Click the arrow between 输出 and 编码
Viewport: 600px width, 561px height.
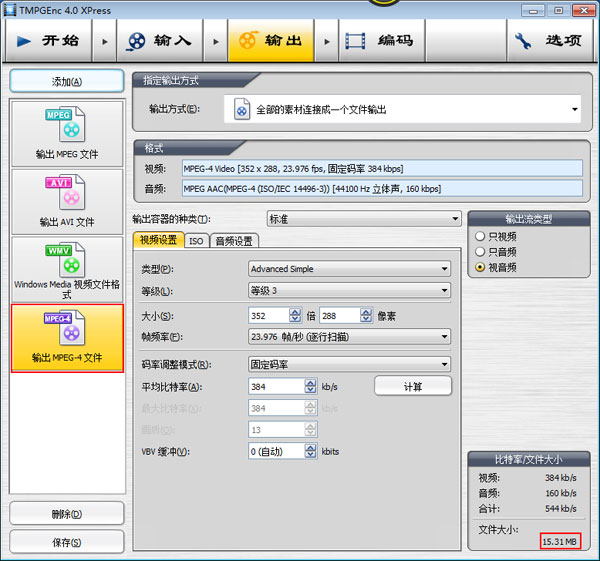tap(326, 41)
